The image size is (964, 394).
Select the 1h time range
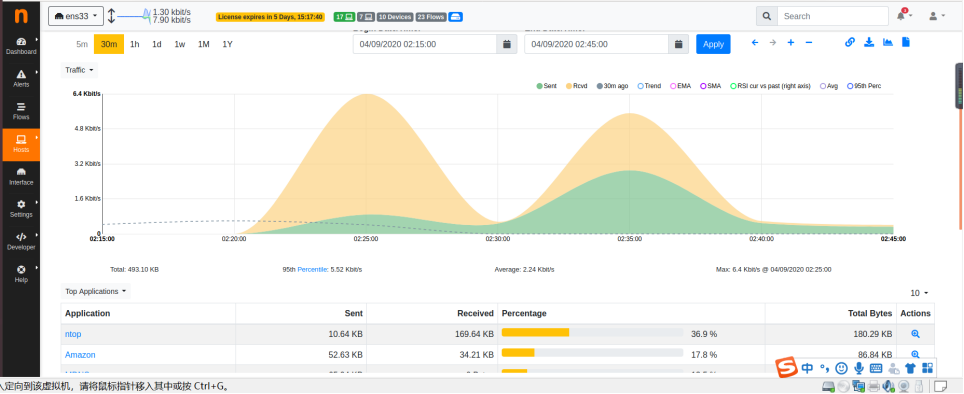coord(135,44)
